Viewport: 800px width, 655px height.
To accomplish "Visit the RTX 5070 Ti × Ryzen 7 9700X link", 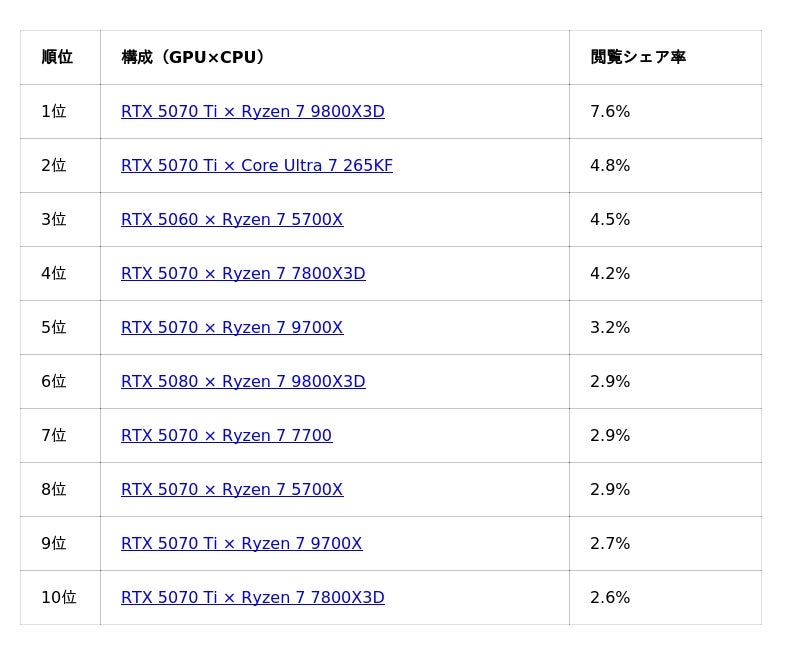I will pos(241,544).
